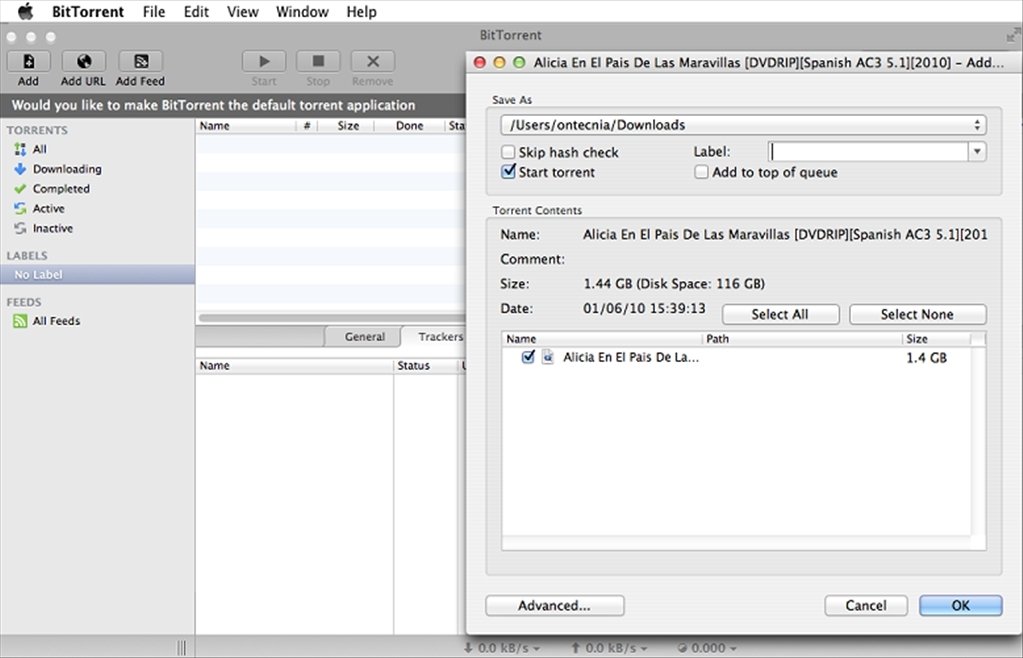
Task: Click the Select None button
Action: tap(917, 314)
